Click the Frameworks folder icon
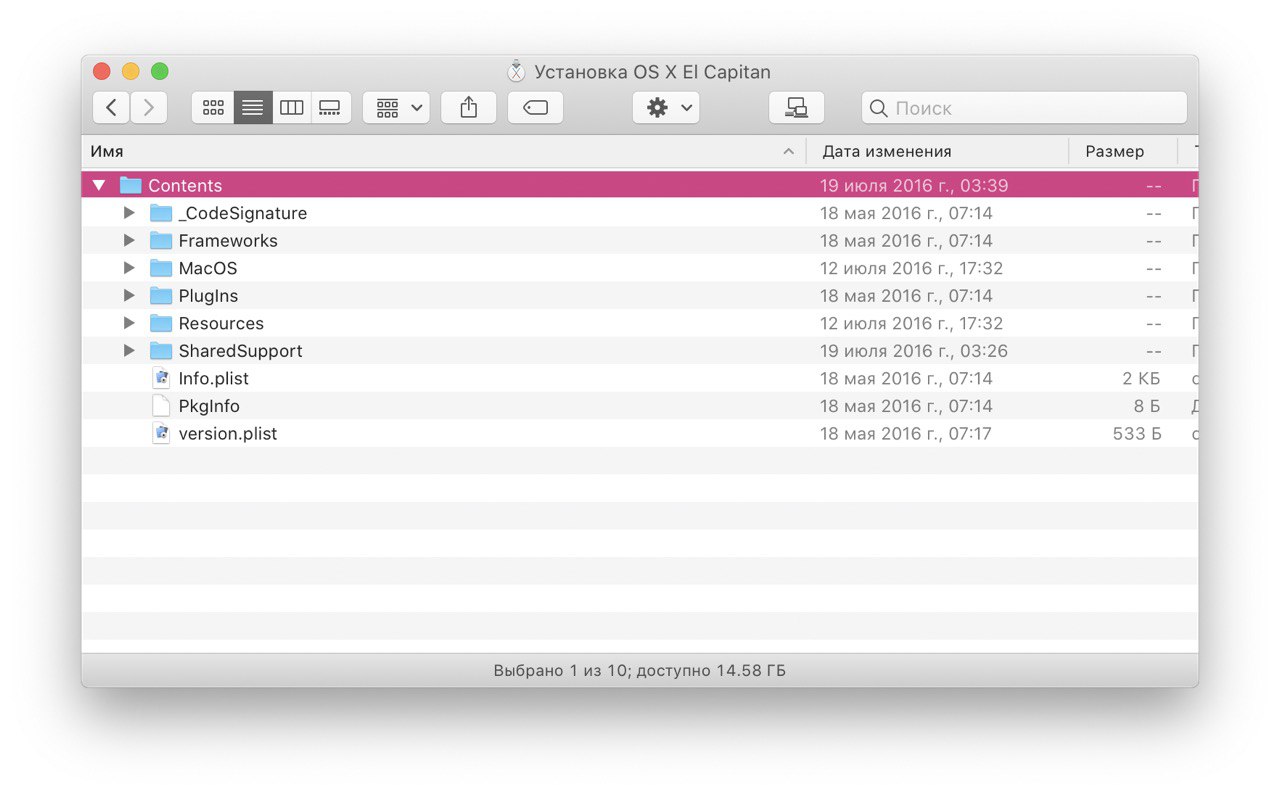 click(161, 241)
